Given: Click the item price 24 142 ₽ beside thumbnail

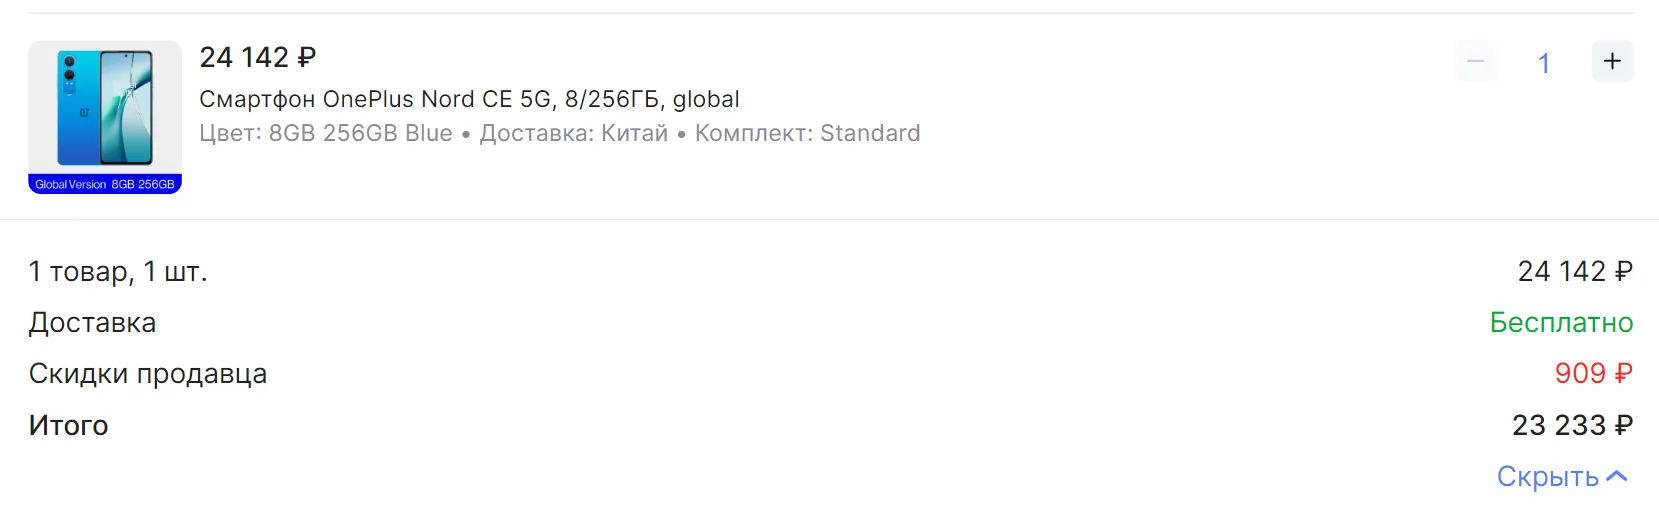Looking at the screenshot, I should (257, 58).
